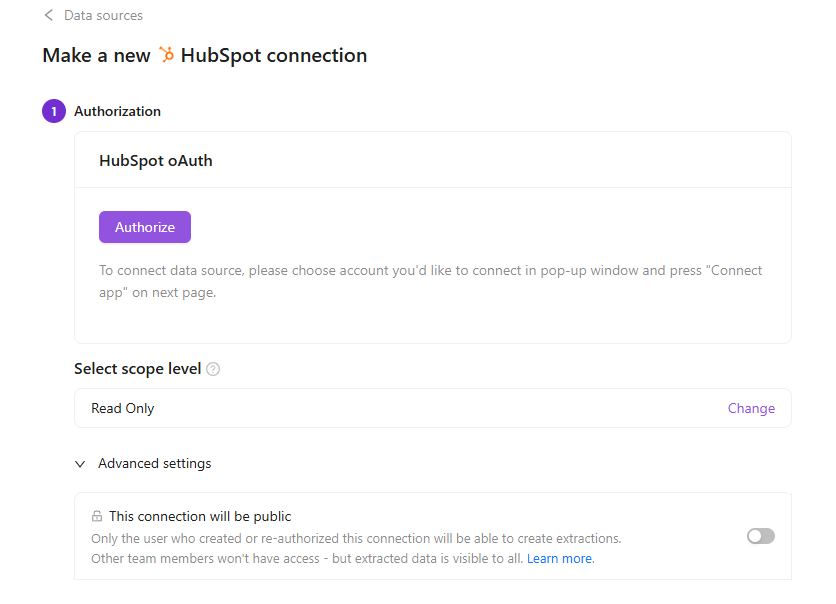The width and height of the screenshot is (836, 604).
Task: Click the HubSpot oAuth header
Action: pyautogui.click(x=155, y=160)
